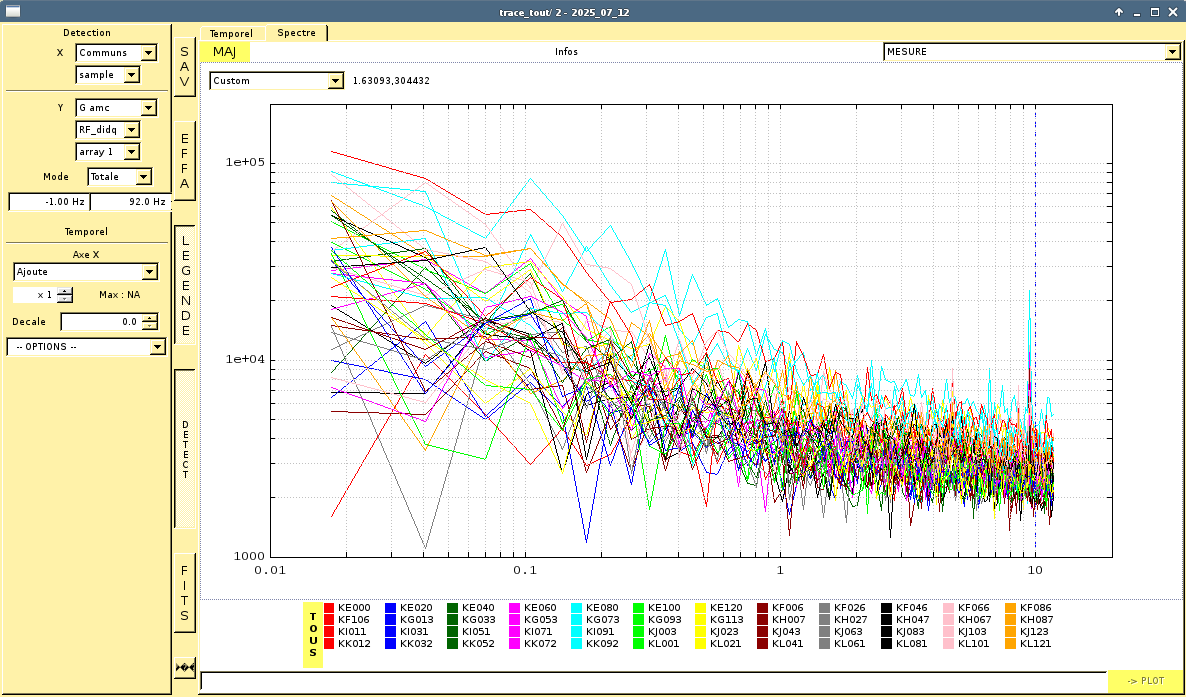
Task: Open the MESURE dropdown
Action: [x=1031, y=52]
